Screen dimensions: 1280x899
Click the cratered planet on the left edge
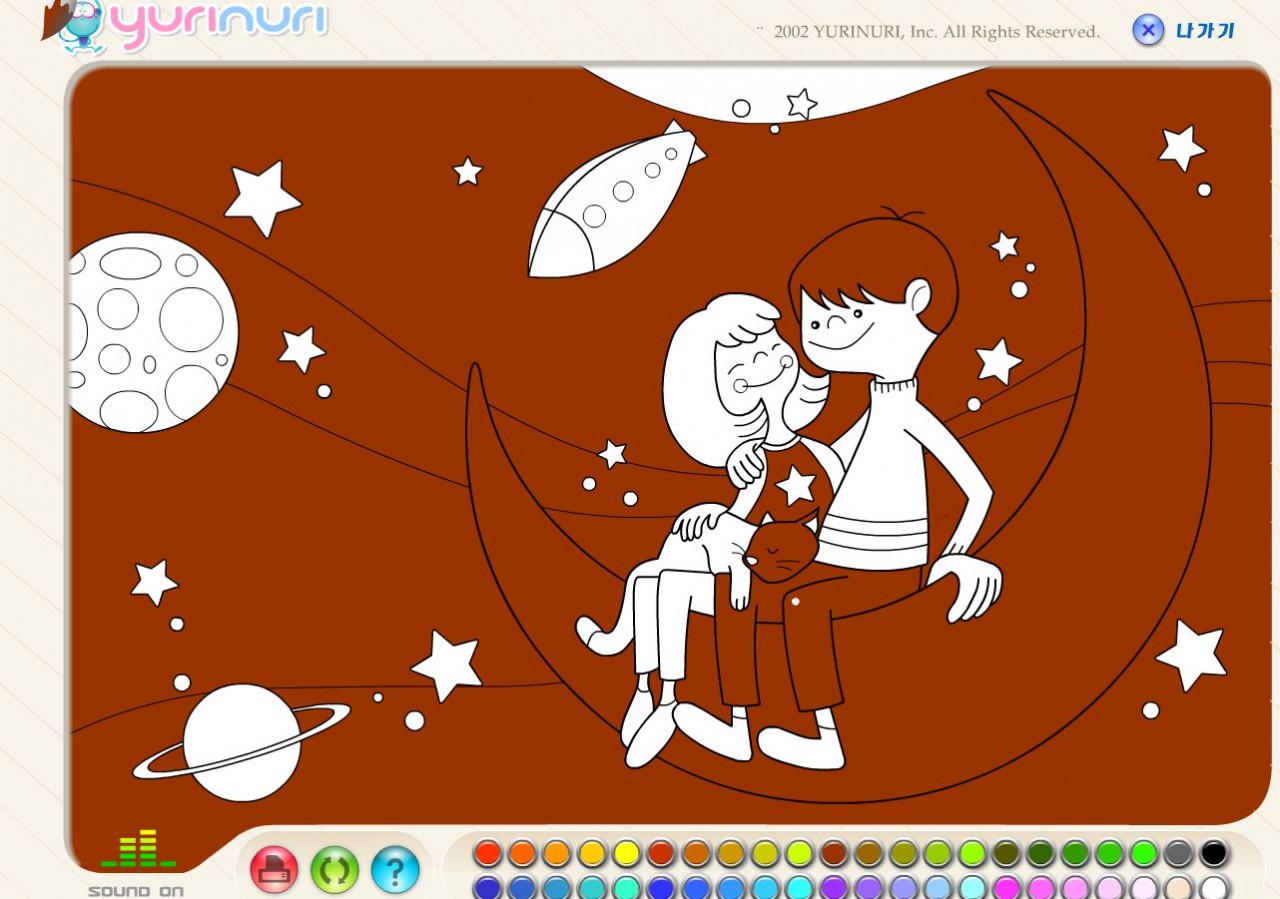[150, 330]
